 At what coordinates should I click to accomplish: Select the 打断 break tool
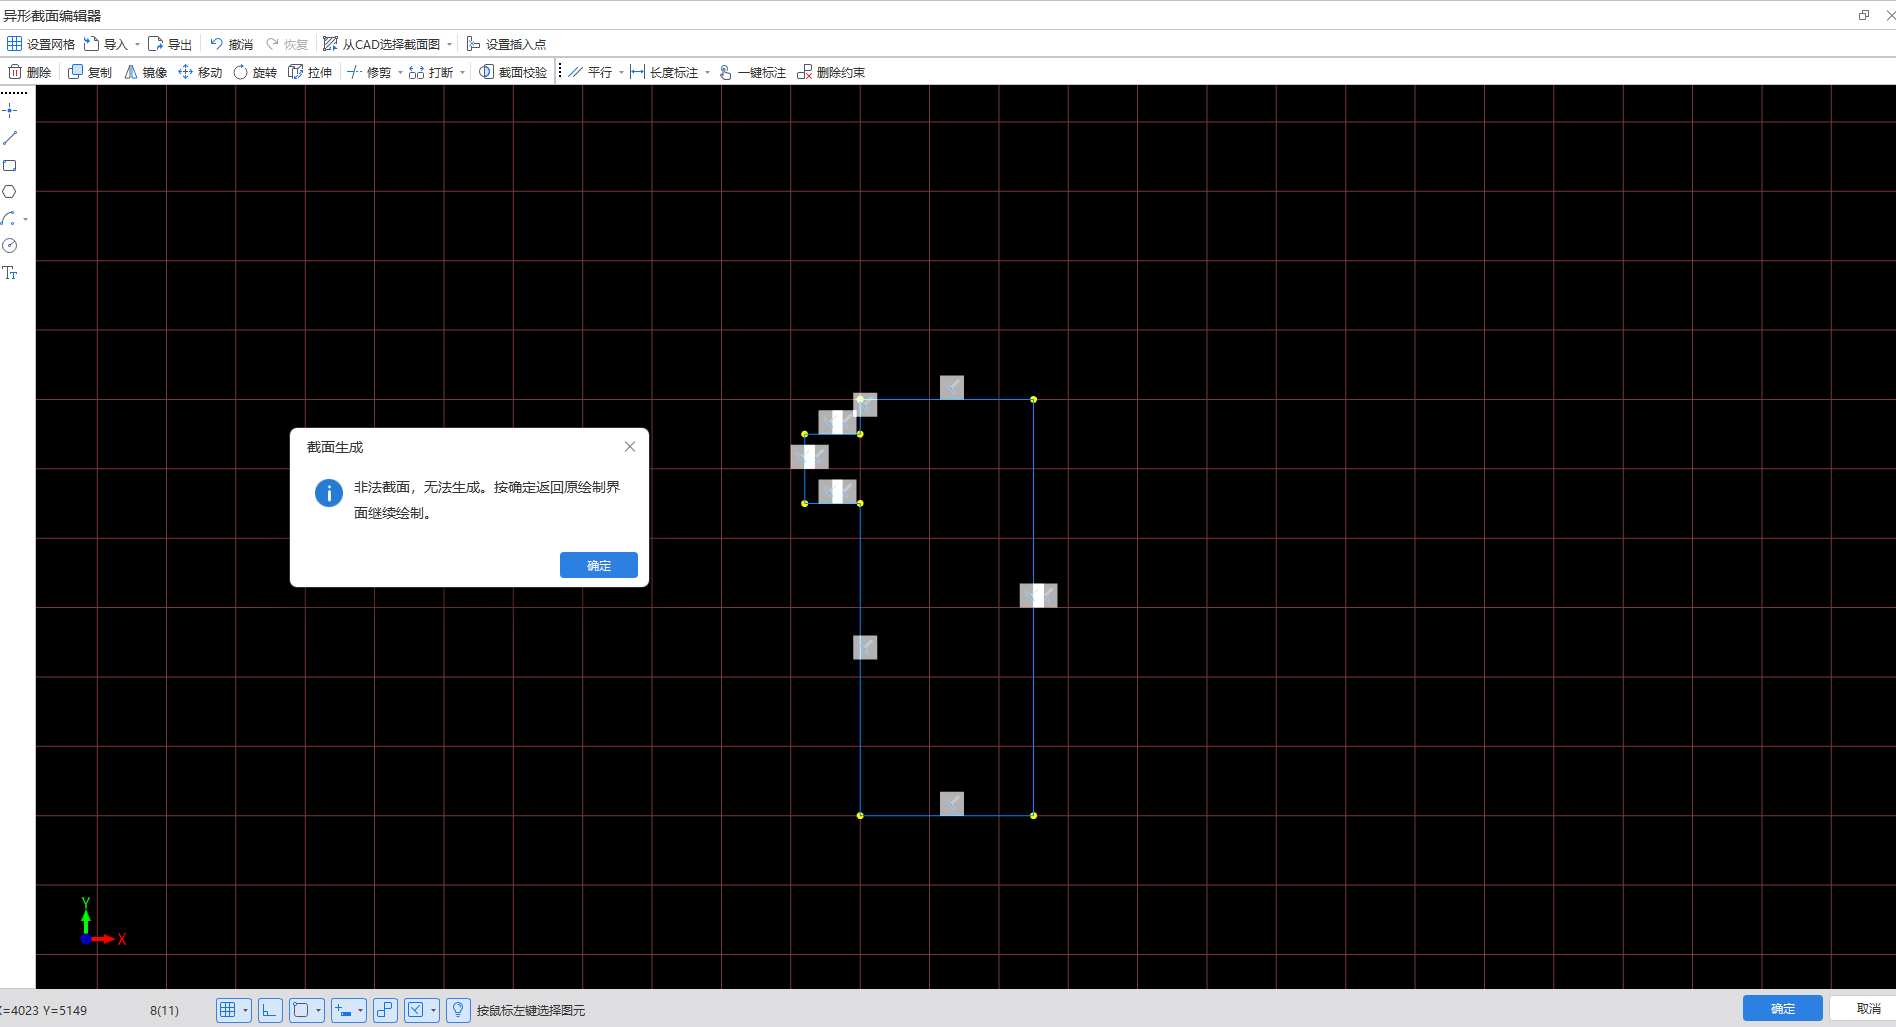tap(431, 72)
